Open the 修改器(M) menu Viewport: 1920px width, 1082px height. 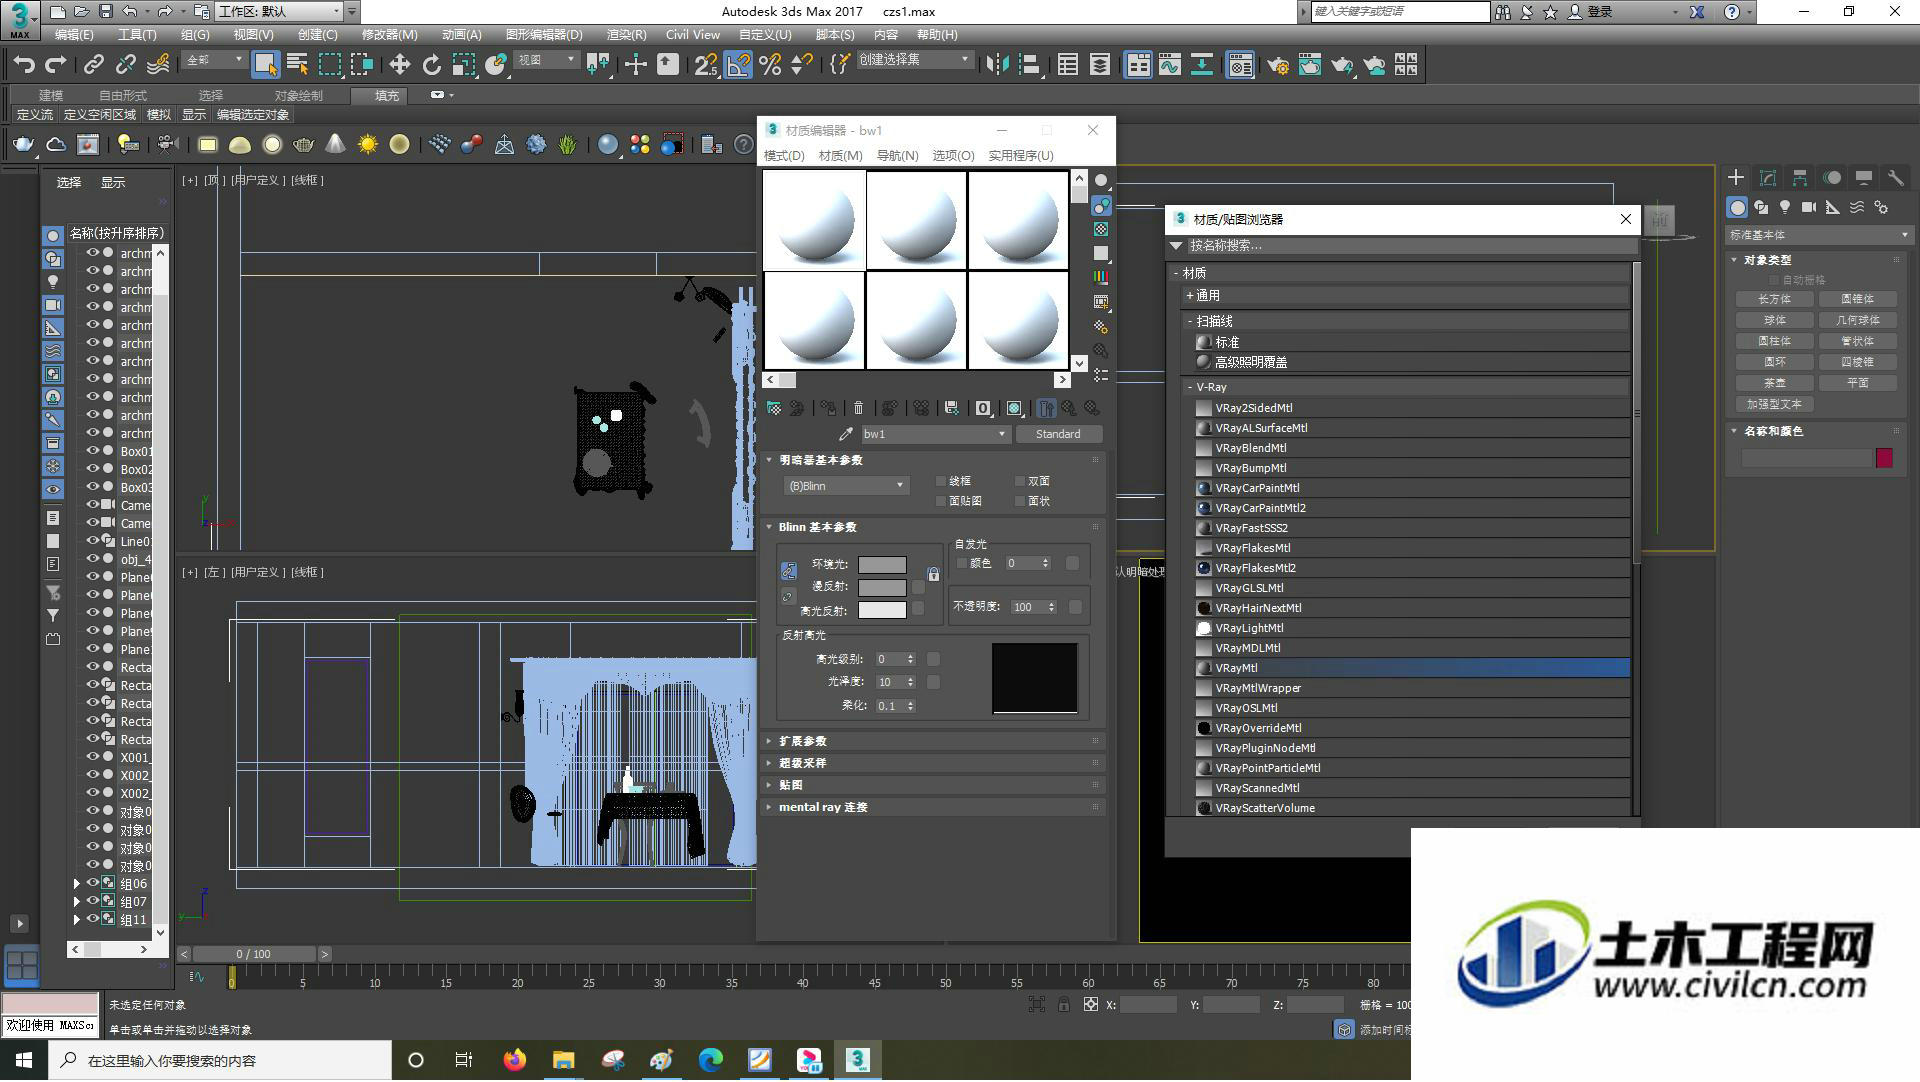tap(390, 34)
